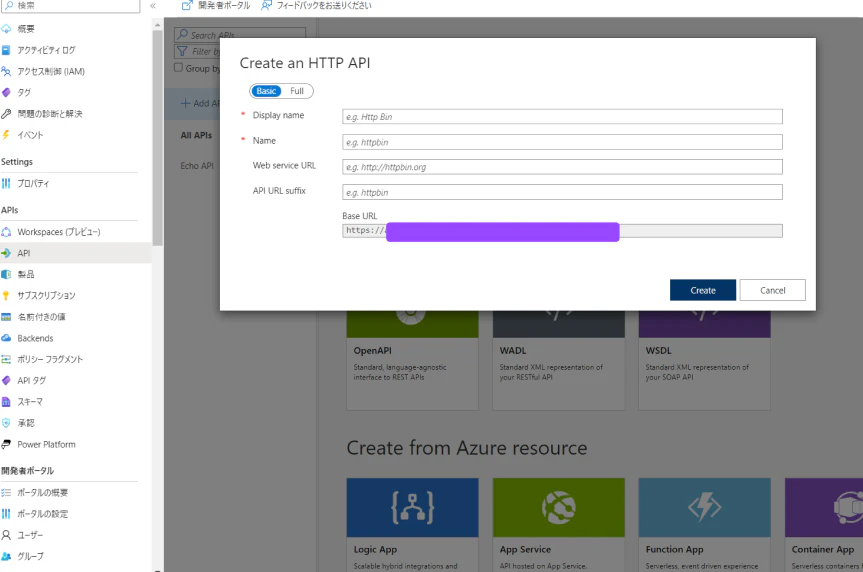Select Workspaces (プレビュー) icon
This screenshot has width=863, height=572.
6,232
